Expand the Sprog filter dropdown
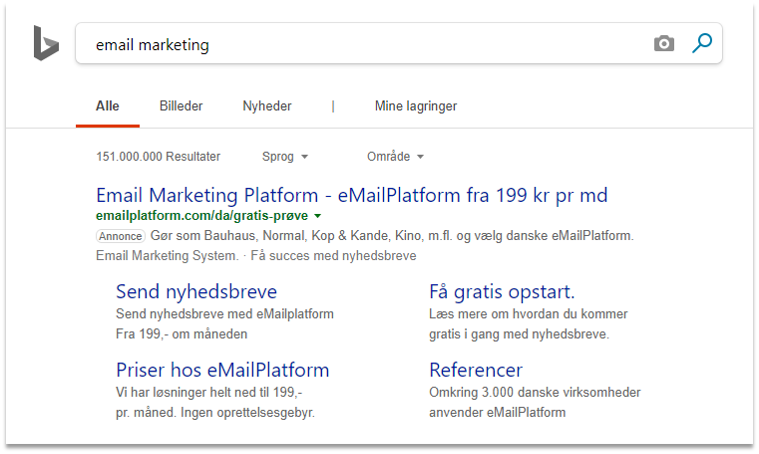The image size is (759, 454). coord(285,156)
